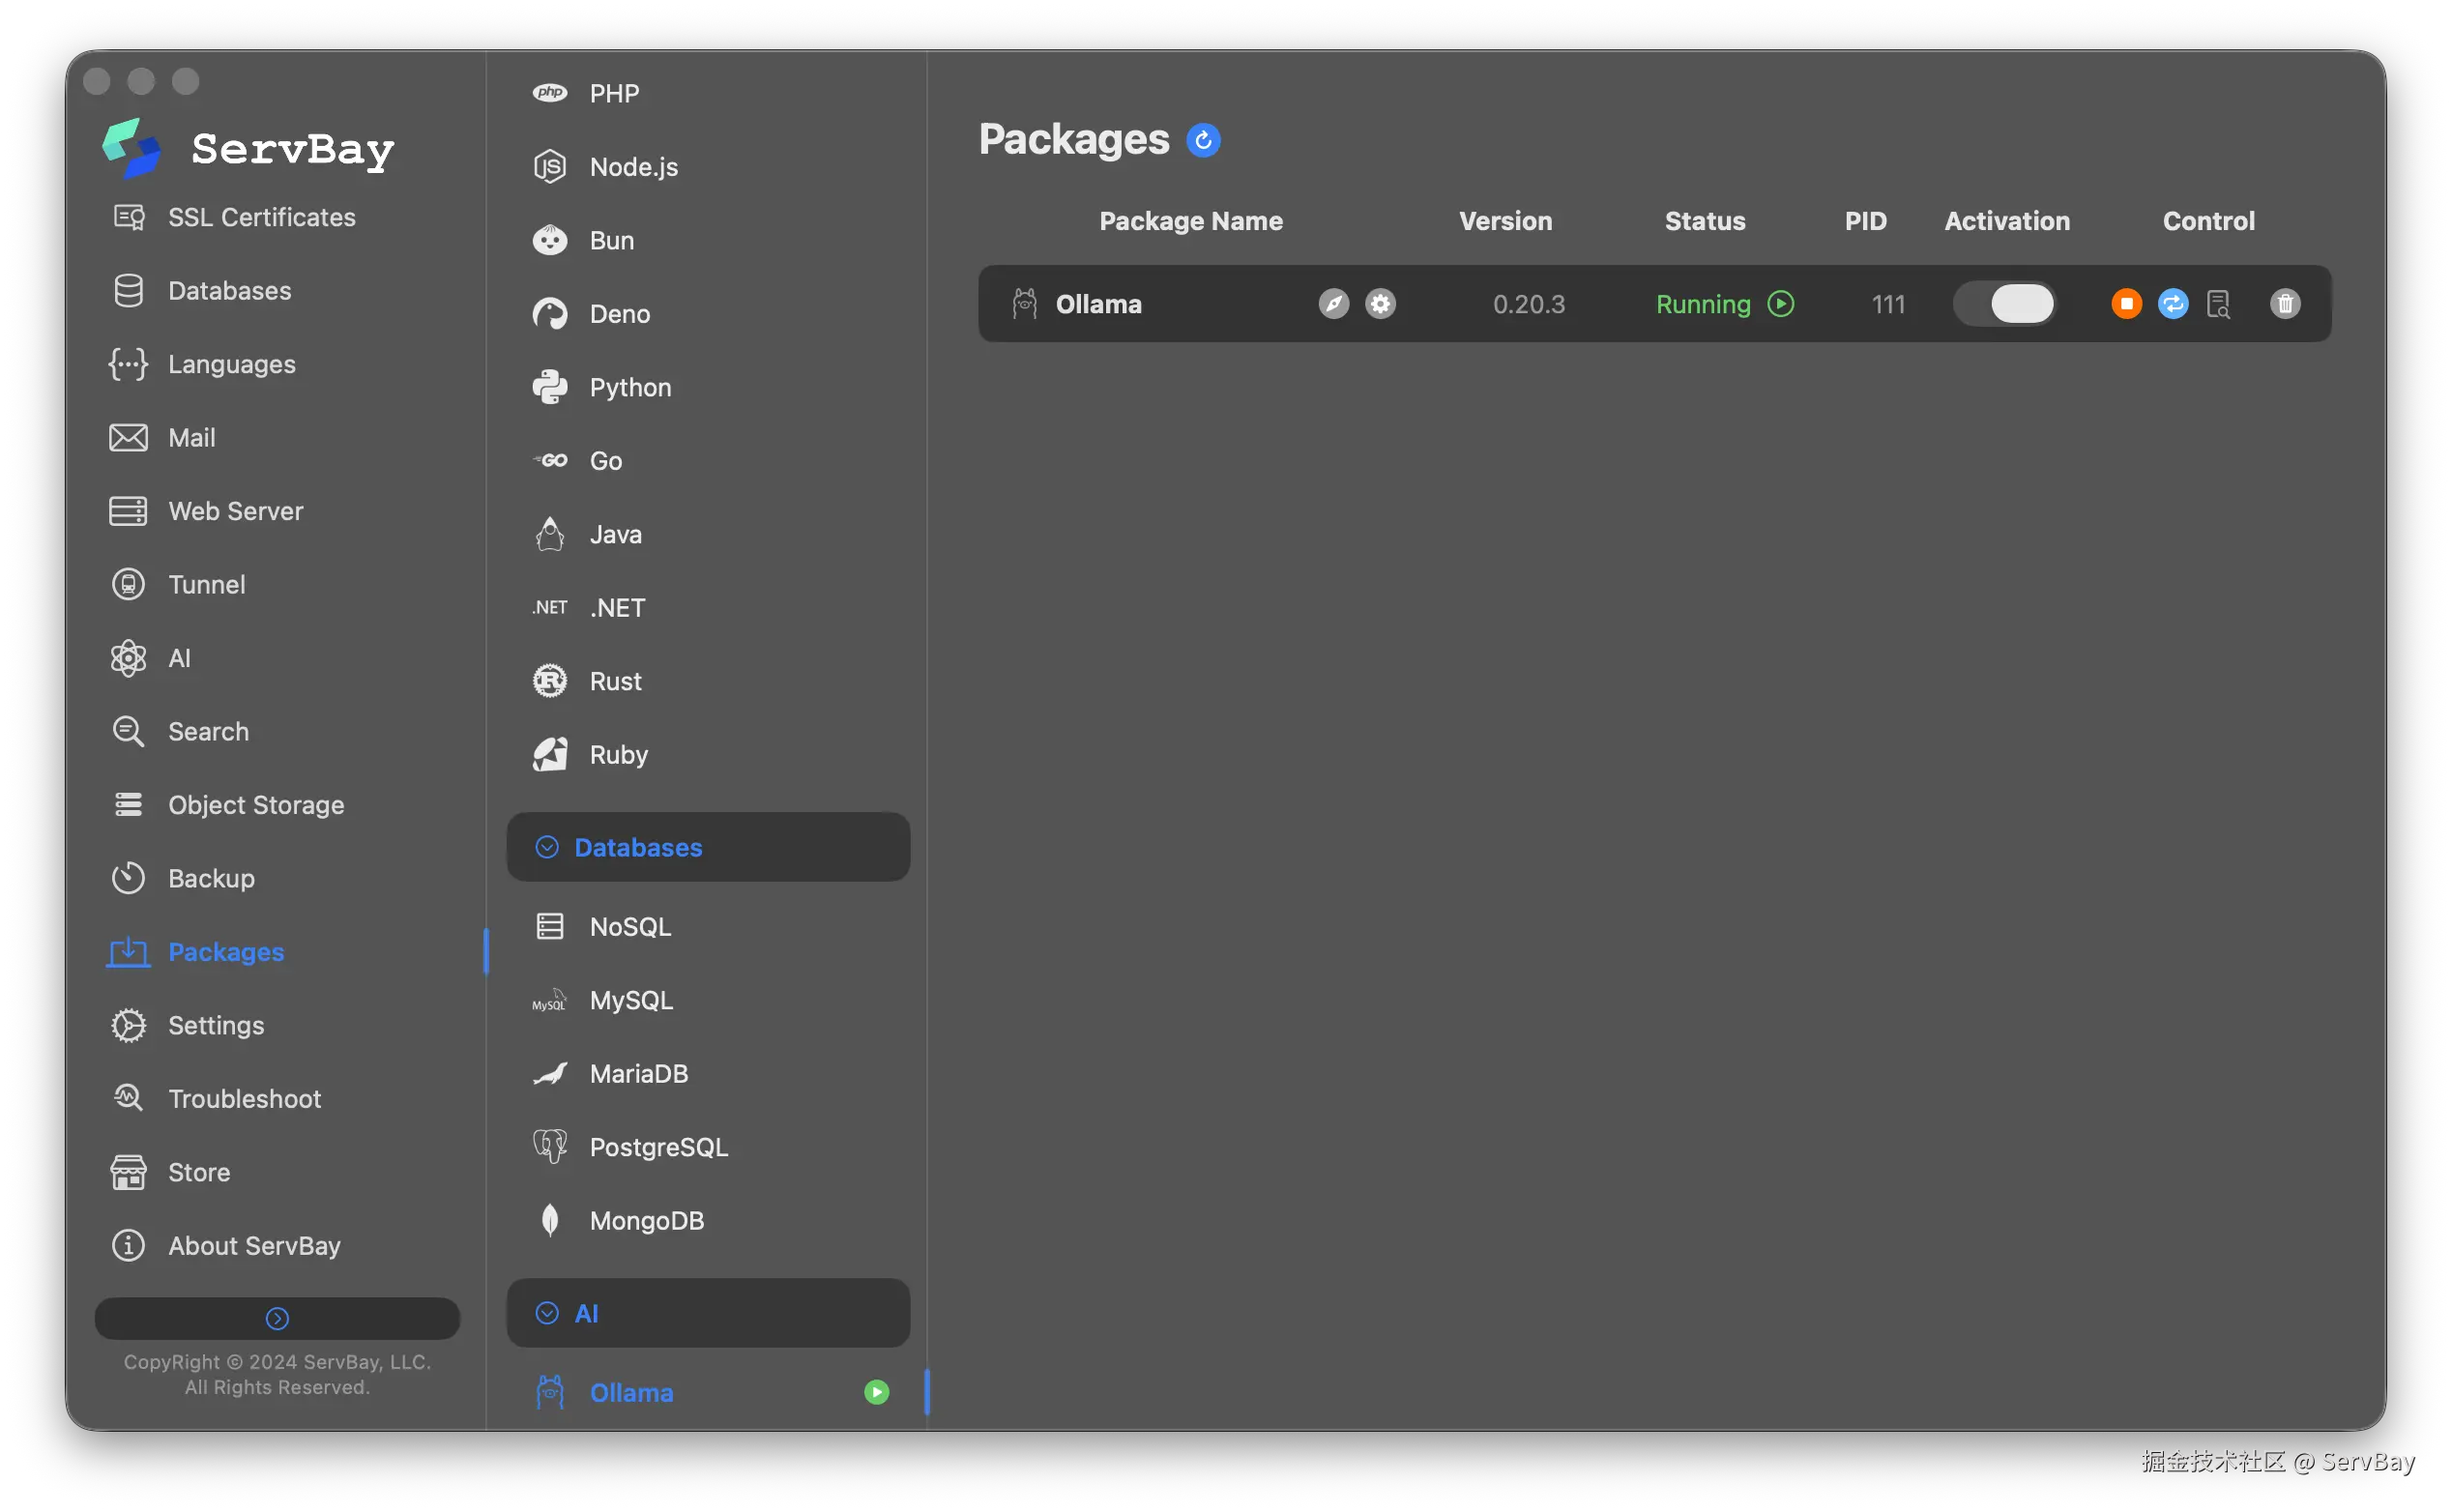The image size is (2452, 1512).
Task: Open SSL Certificates in sidebar
Action: point(261,217)
